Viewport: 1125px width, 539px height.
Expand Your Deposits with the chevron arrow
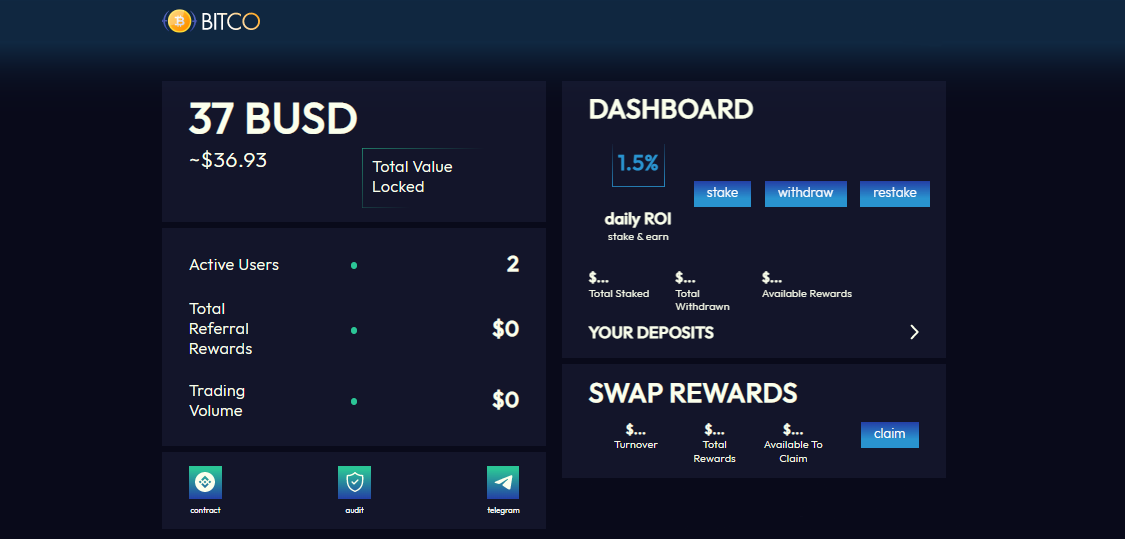pos(914,332)
